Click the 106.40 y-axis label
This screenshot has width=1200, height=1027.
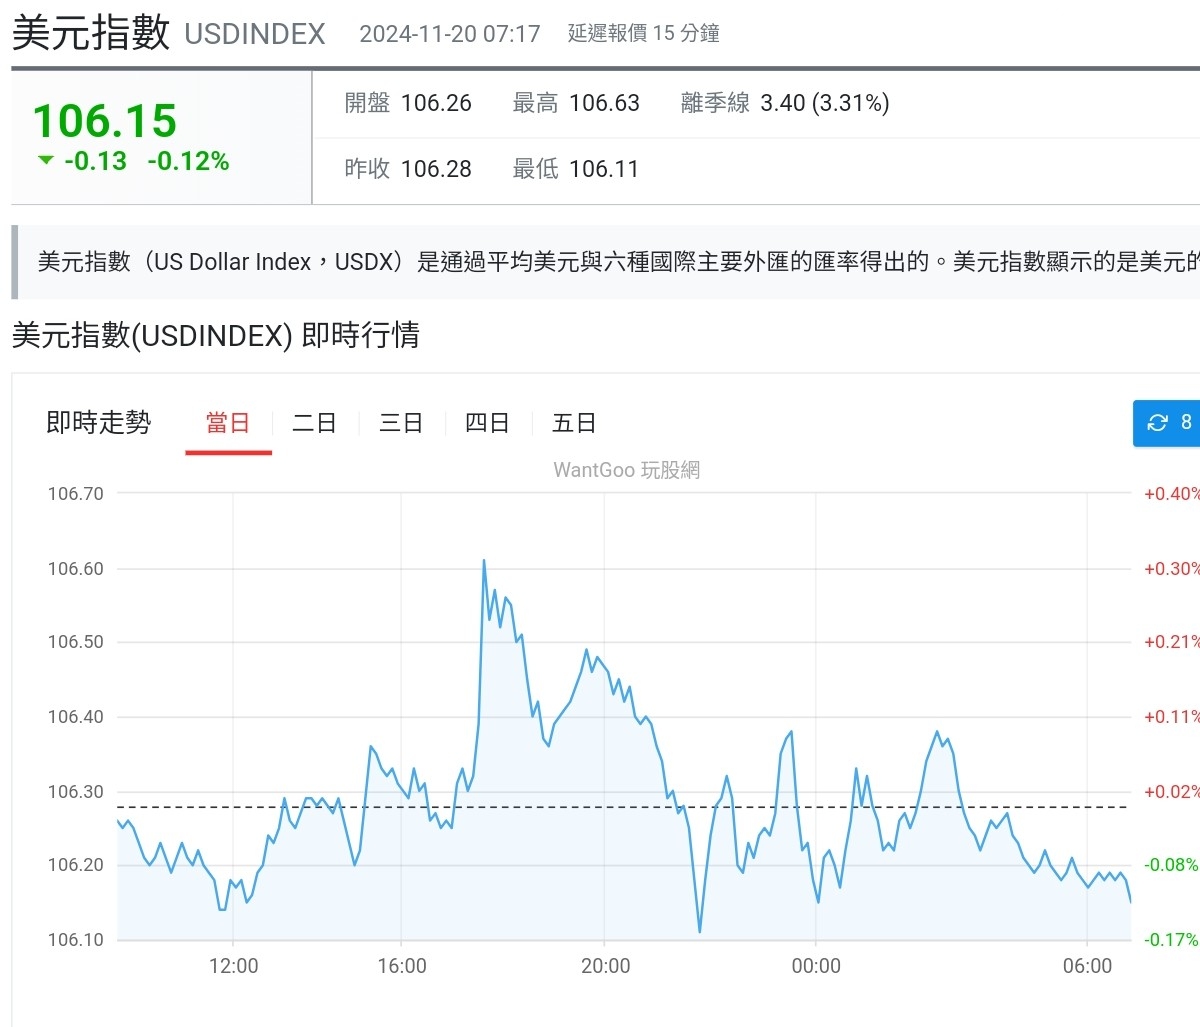pos(76,717)
